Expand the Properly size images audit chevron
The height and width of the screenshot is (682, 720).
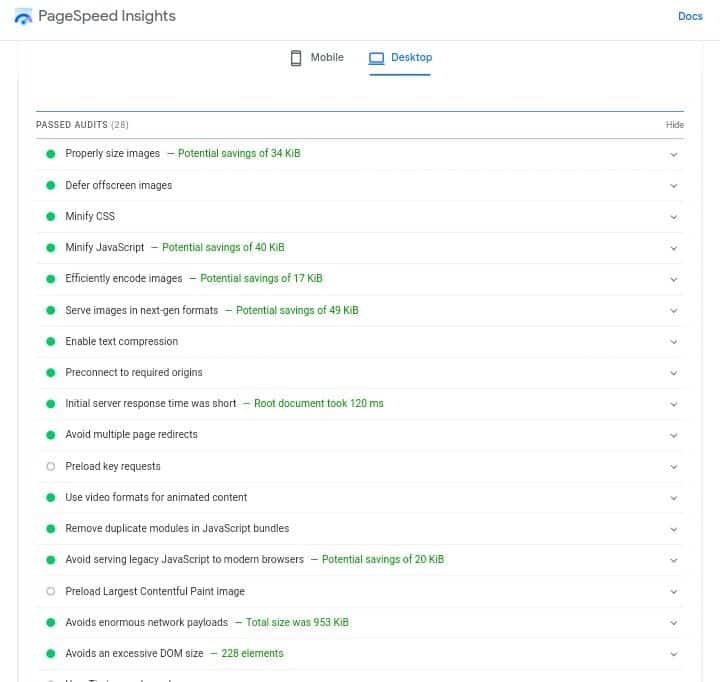pos(673,155)
